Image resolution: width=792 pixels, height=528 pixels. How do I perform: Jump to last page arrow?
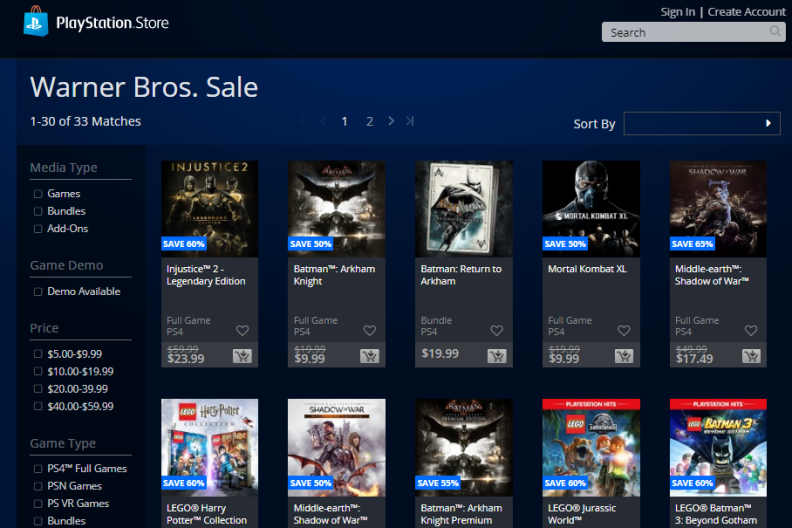[410, 121]
